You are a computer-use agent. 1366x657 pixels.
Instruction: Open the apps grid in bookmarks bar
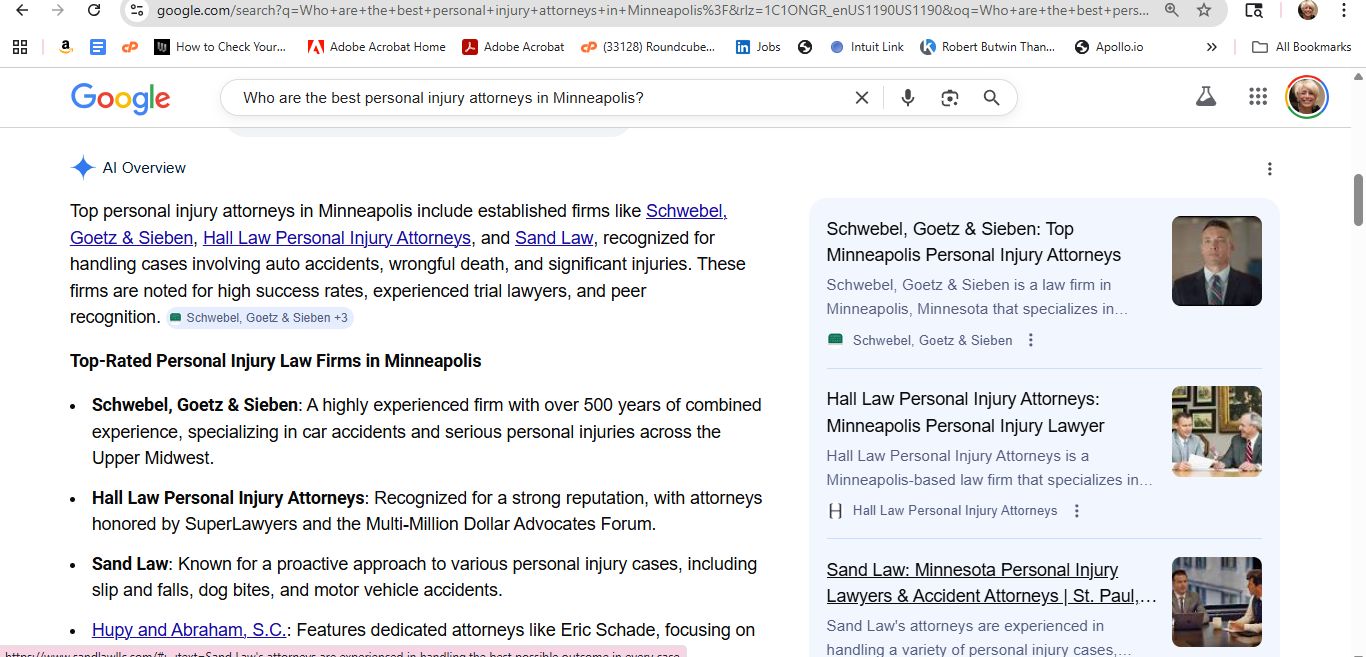(20, 47)
